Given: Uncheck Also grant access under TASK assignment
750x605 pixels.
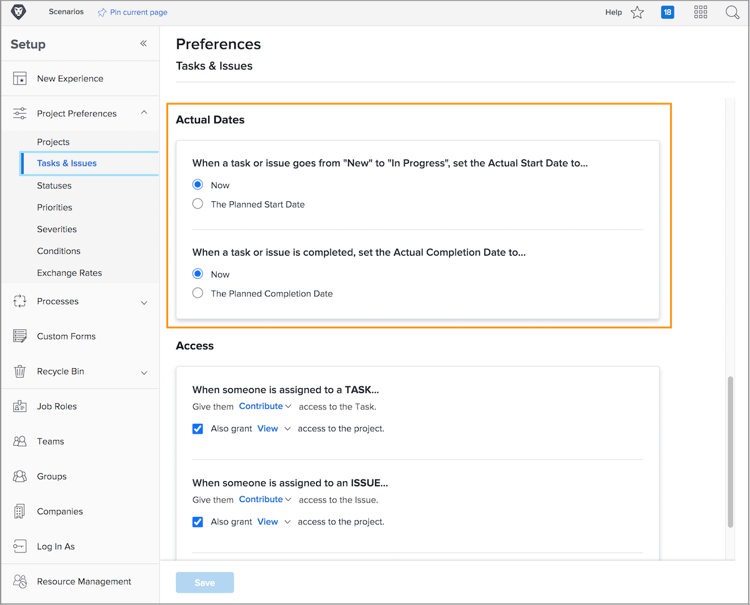Looking at the screenshot, I should click(x=198, y=428).
